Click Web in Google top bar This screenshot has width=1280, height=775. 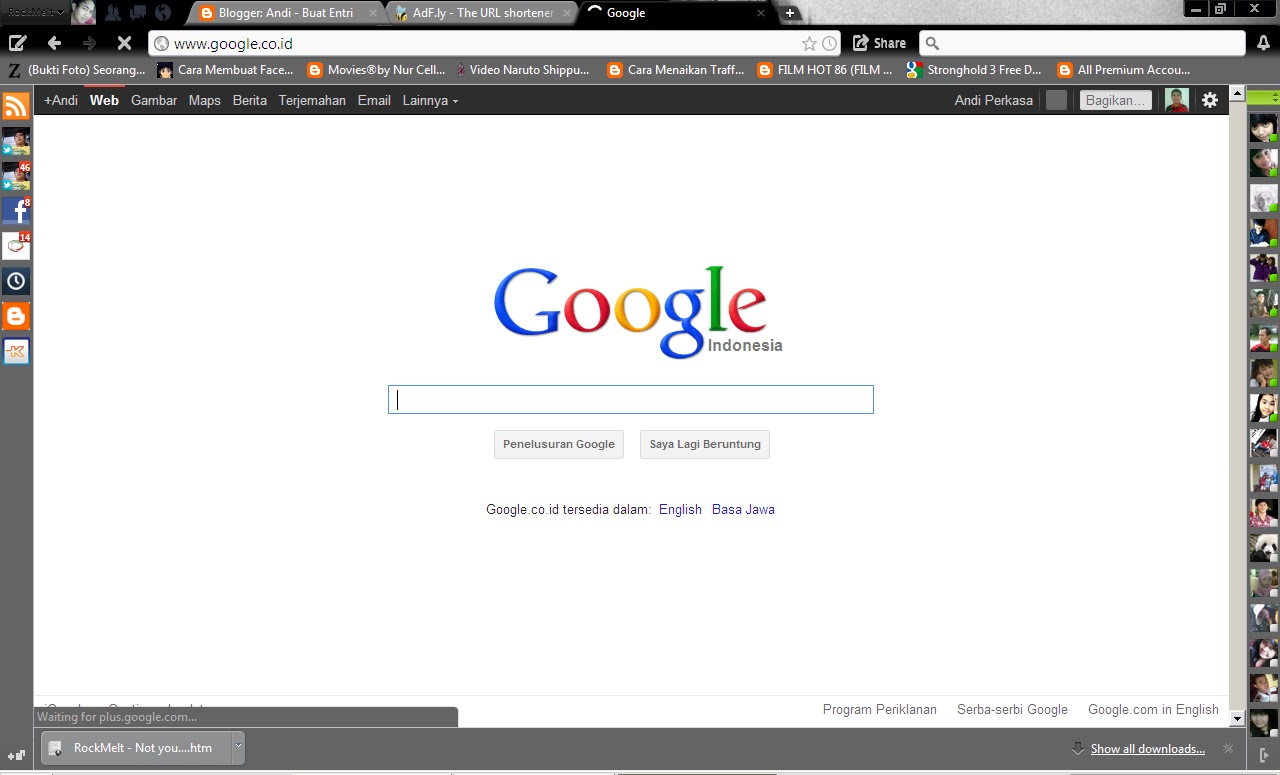click(x=104, y=100)
